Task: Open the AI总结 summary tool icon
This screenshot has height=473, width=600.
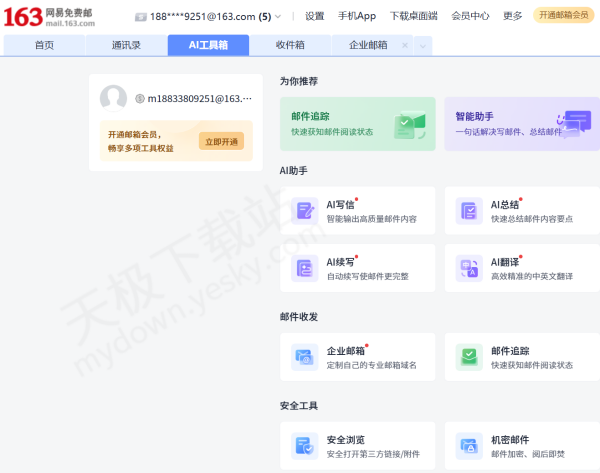Action: point(468,211)
